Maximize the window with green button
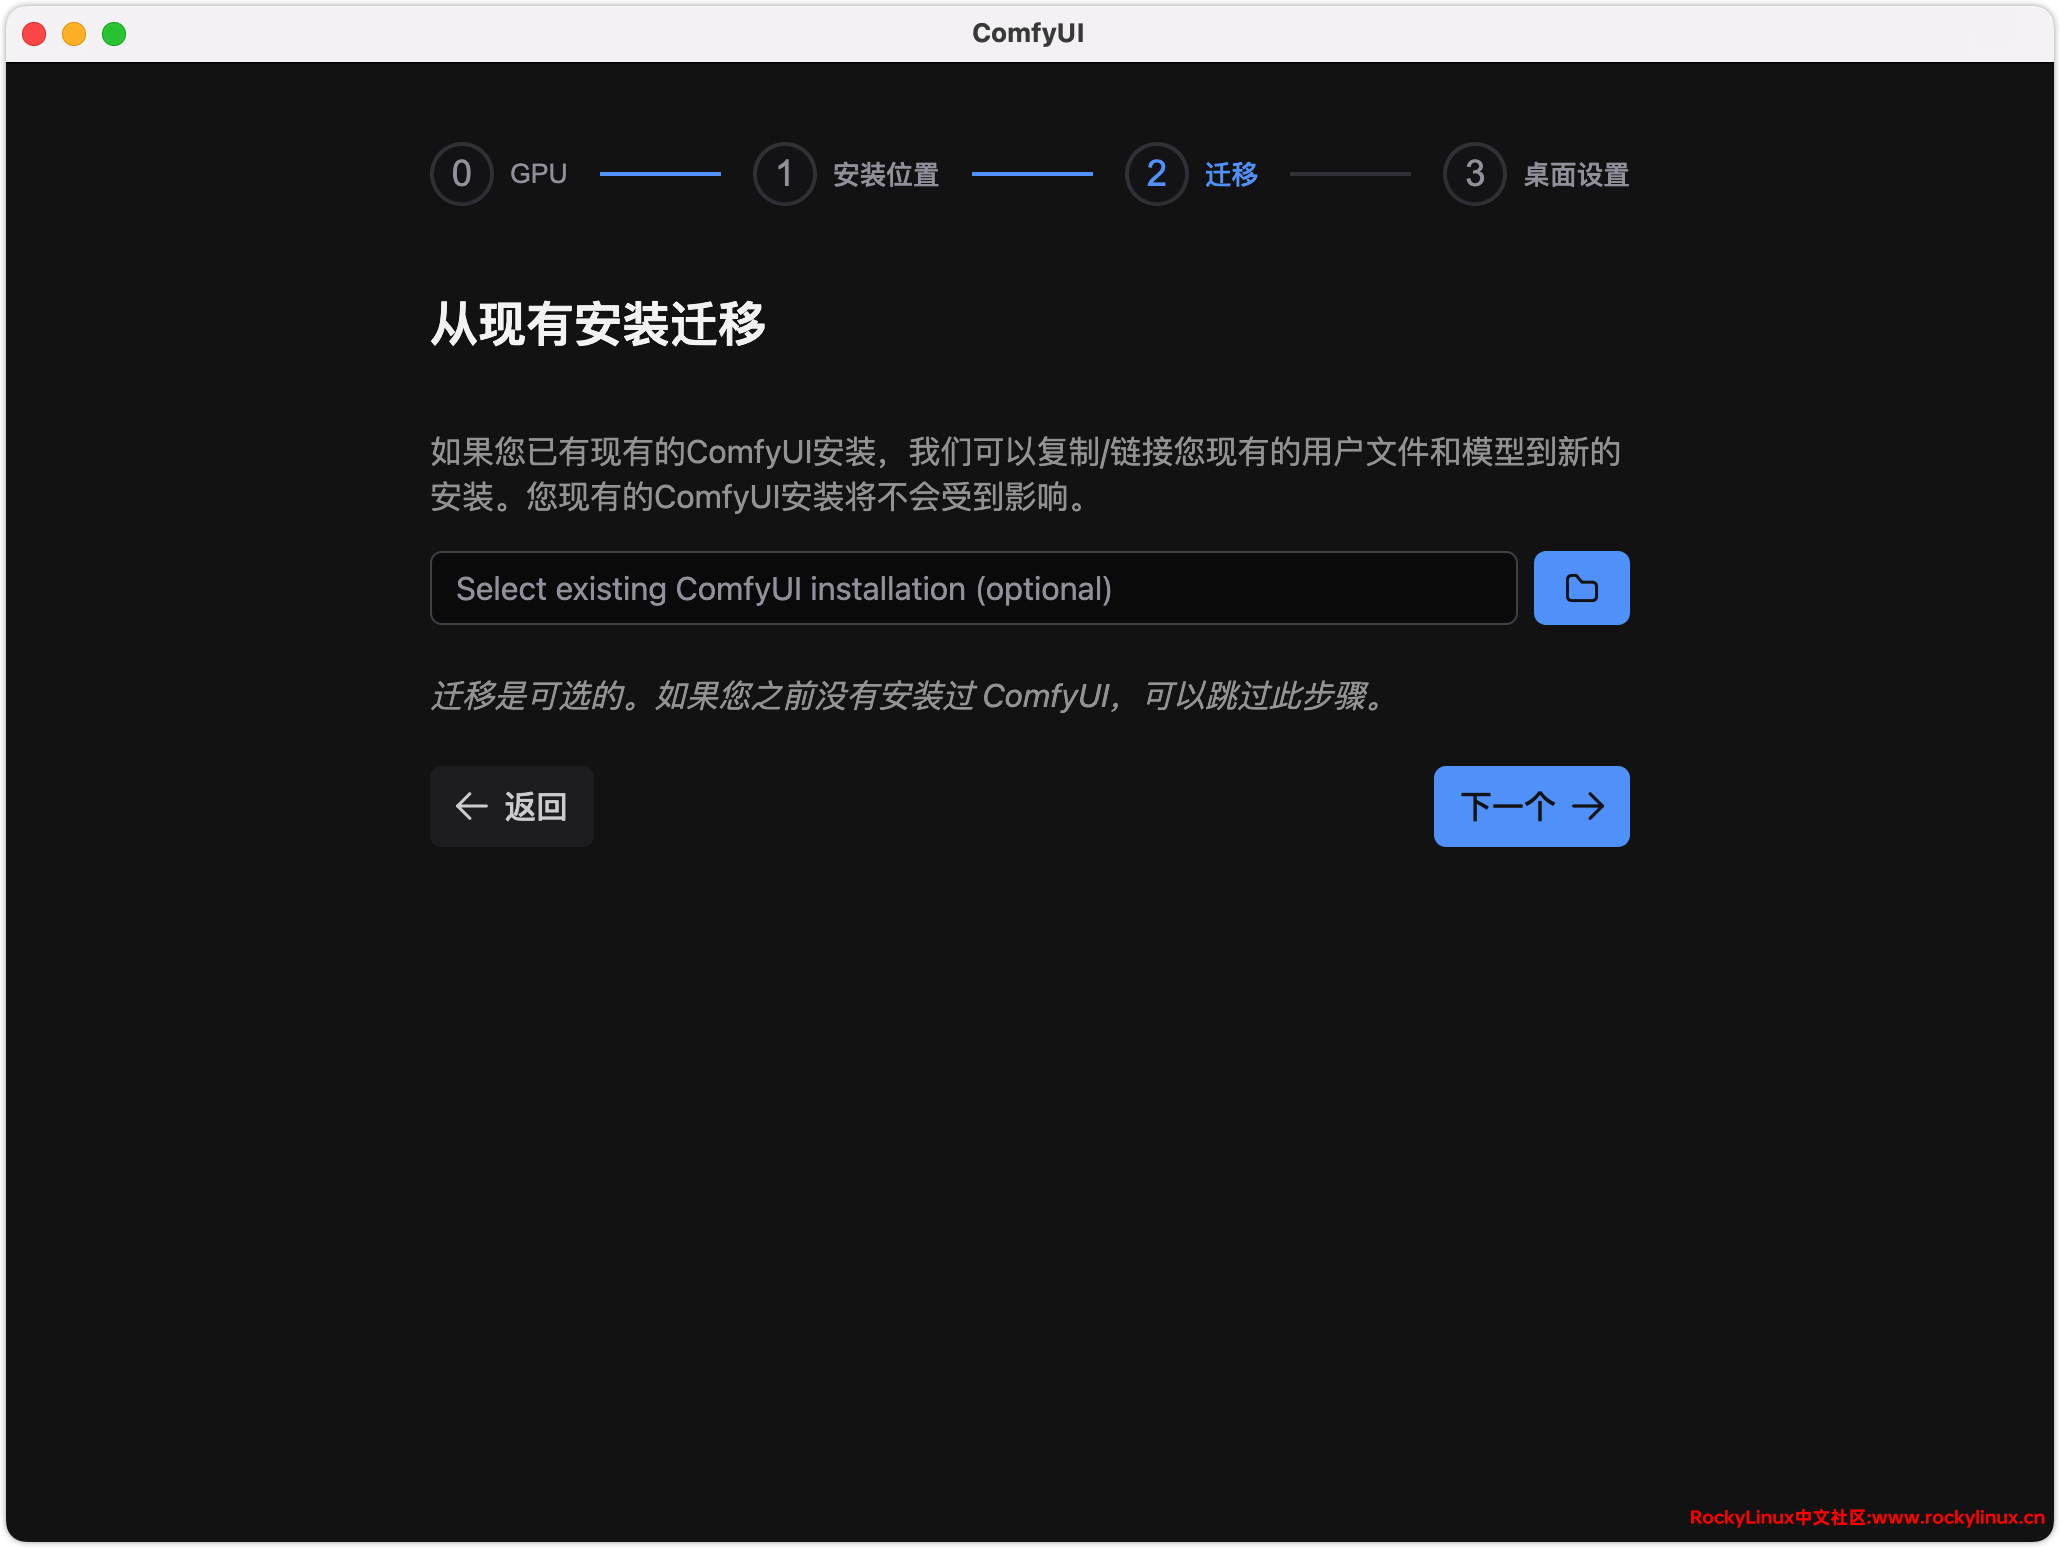 [114, 34]
